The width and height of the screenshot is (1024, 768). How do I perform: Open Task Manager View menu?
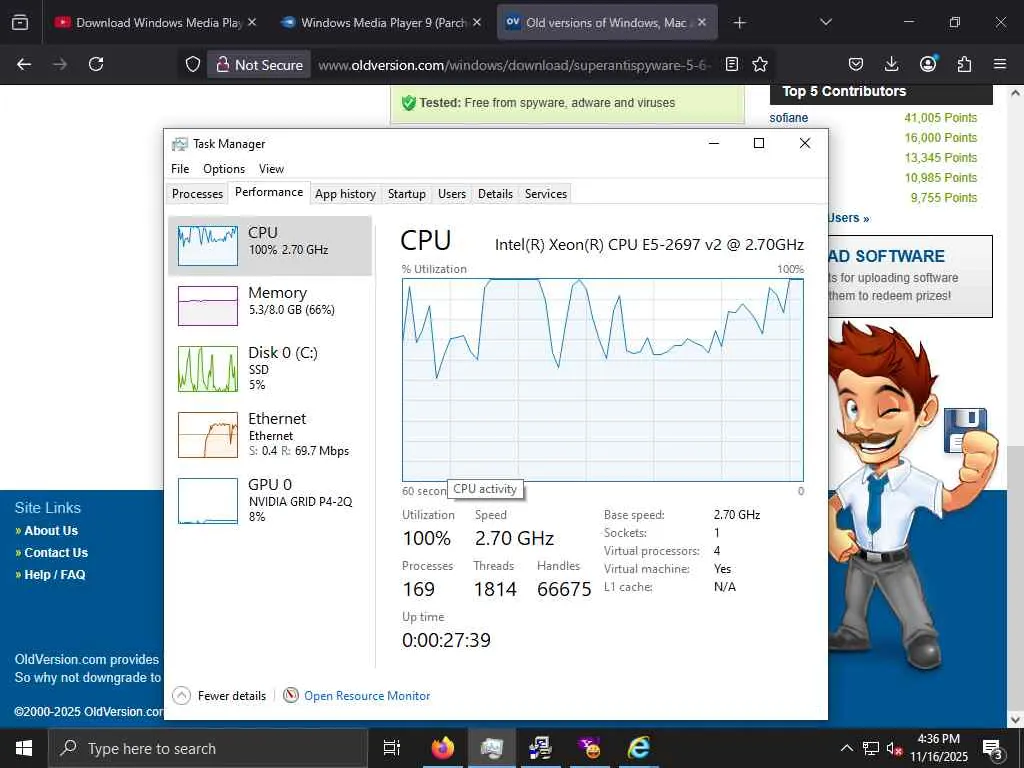pyautogui.click(x=271, y=168)
